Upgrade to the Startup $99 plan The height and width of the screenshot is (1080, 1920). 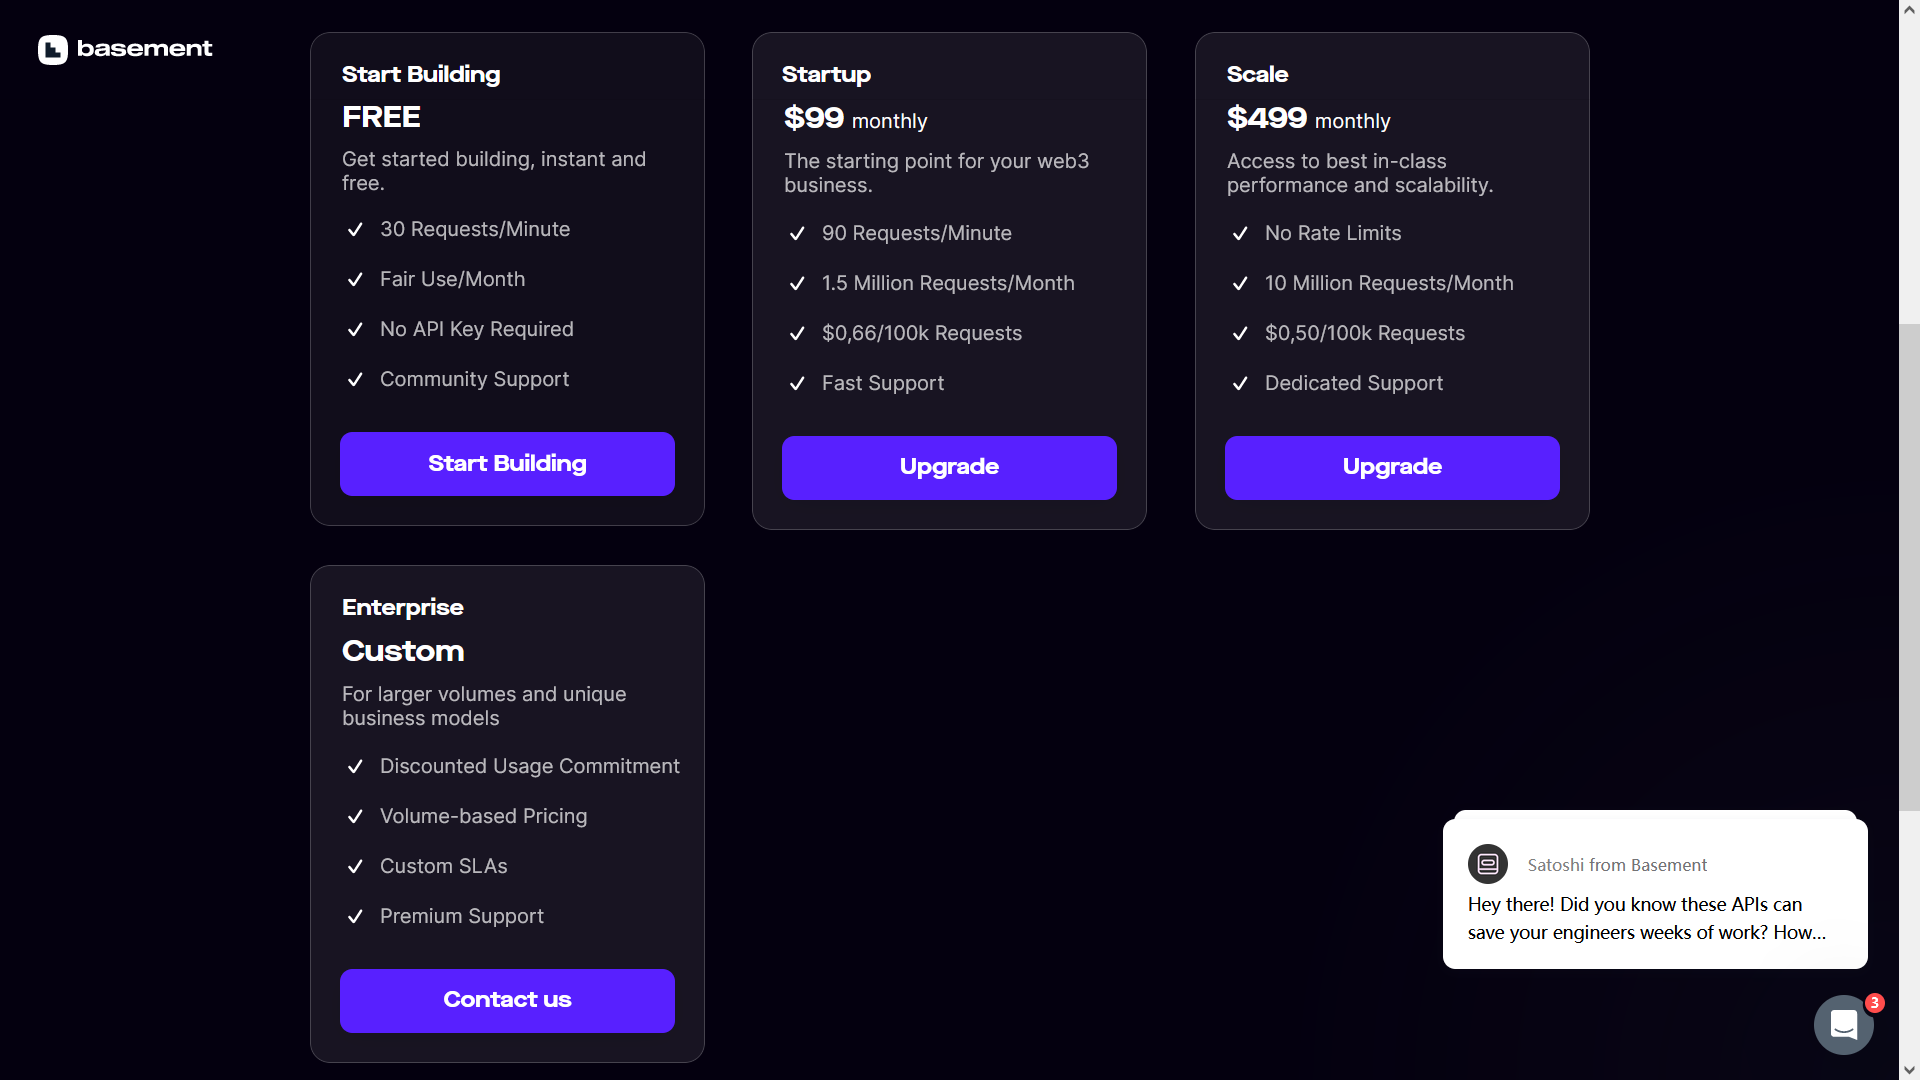[x=949, y=467]
